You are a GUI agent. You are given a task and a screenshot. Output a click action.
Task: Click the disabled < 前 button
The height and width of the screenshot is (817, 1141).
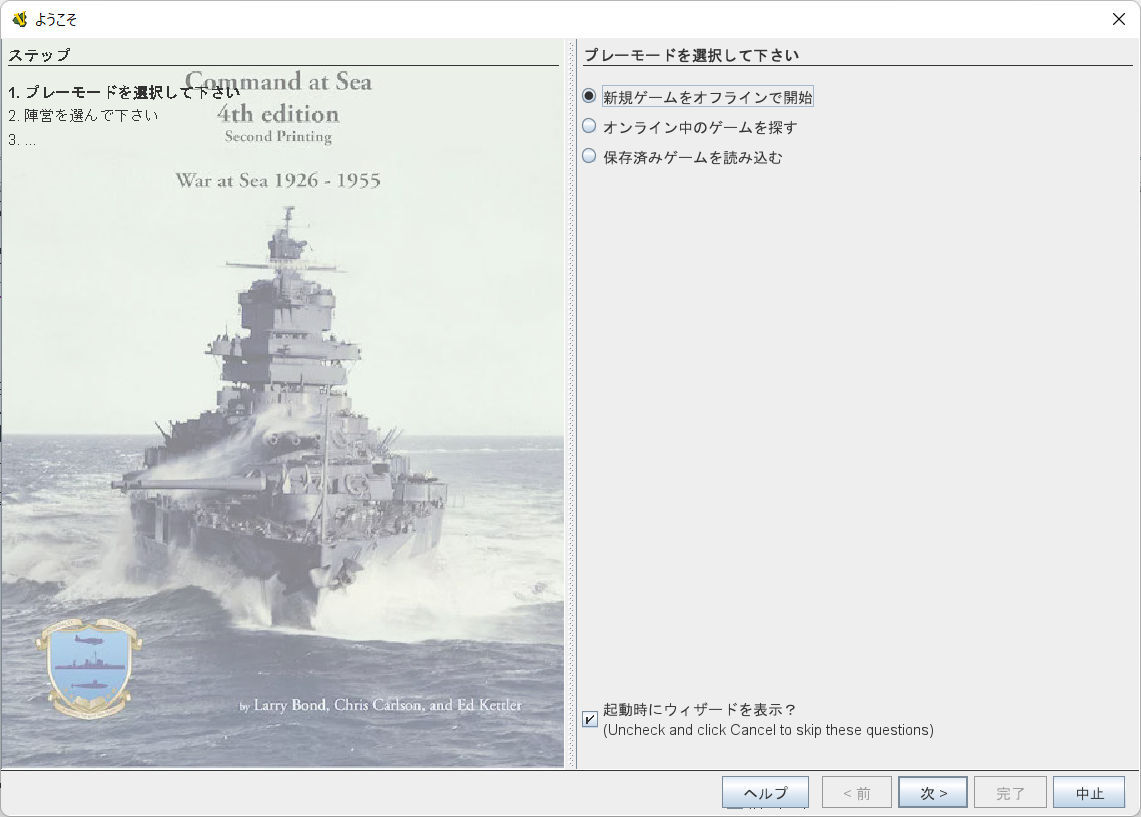coord(856,792)
